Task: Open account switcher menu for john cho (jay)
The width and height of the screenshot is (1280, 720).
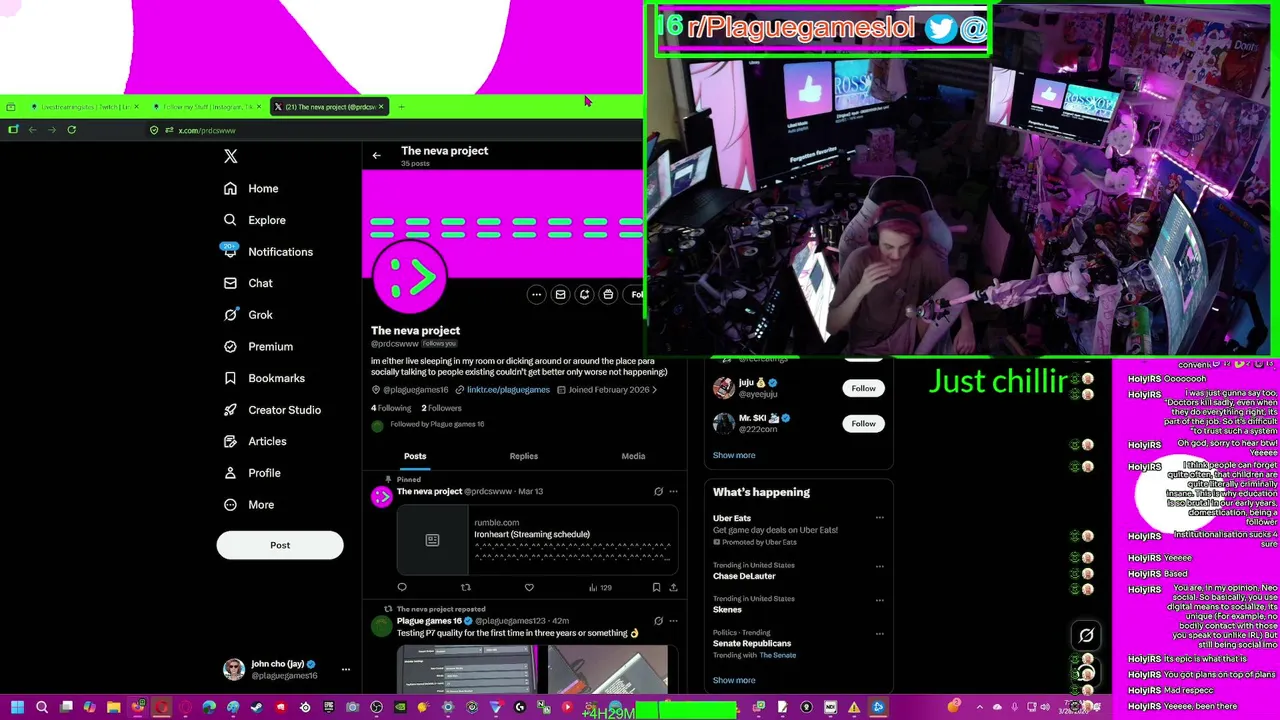Action: pos(346,669)
